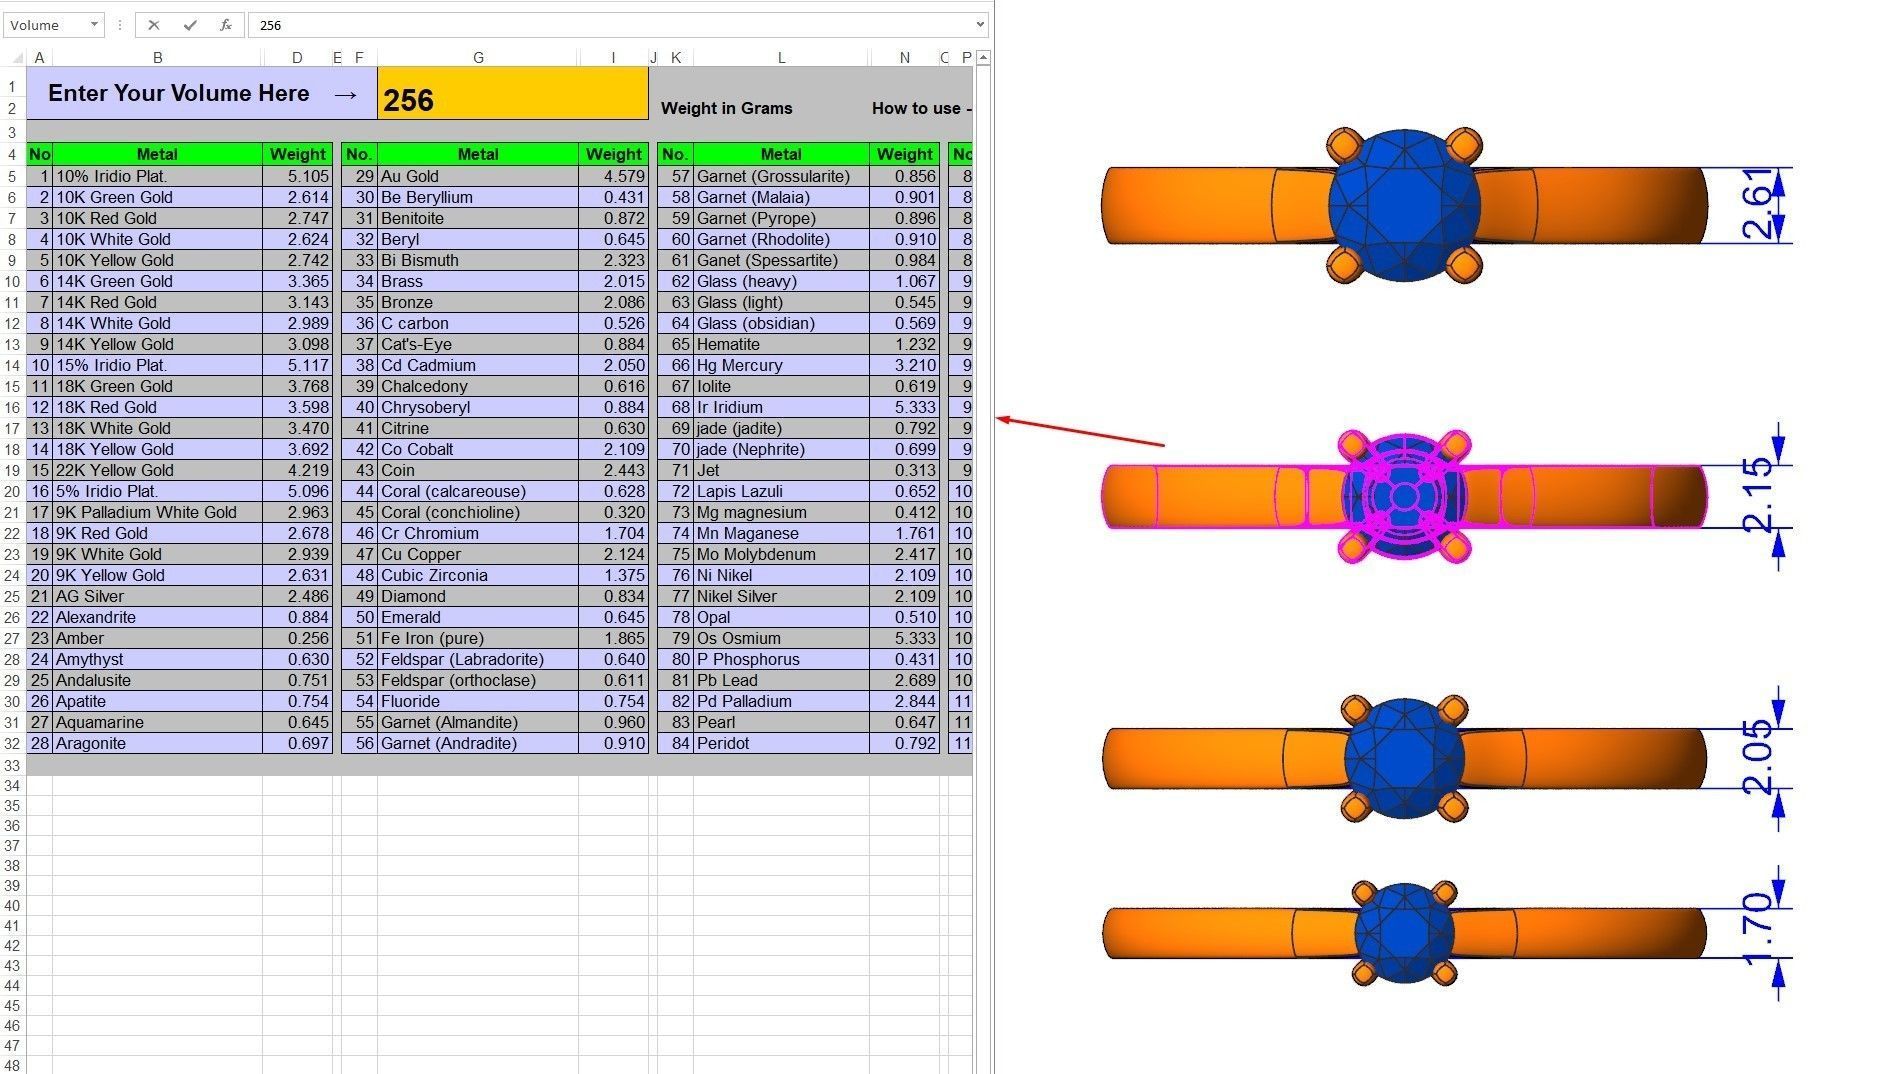Select the 'Garnet (Andradite)' cell

coord(478,743)
